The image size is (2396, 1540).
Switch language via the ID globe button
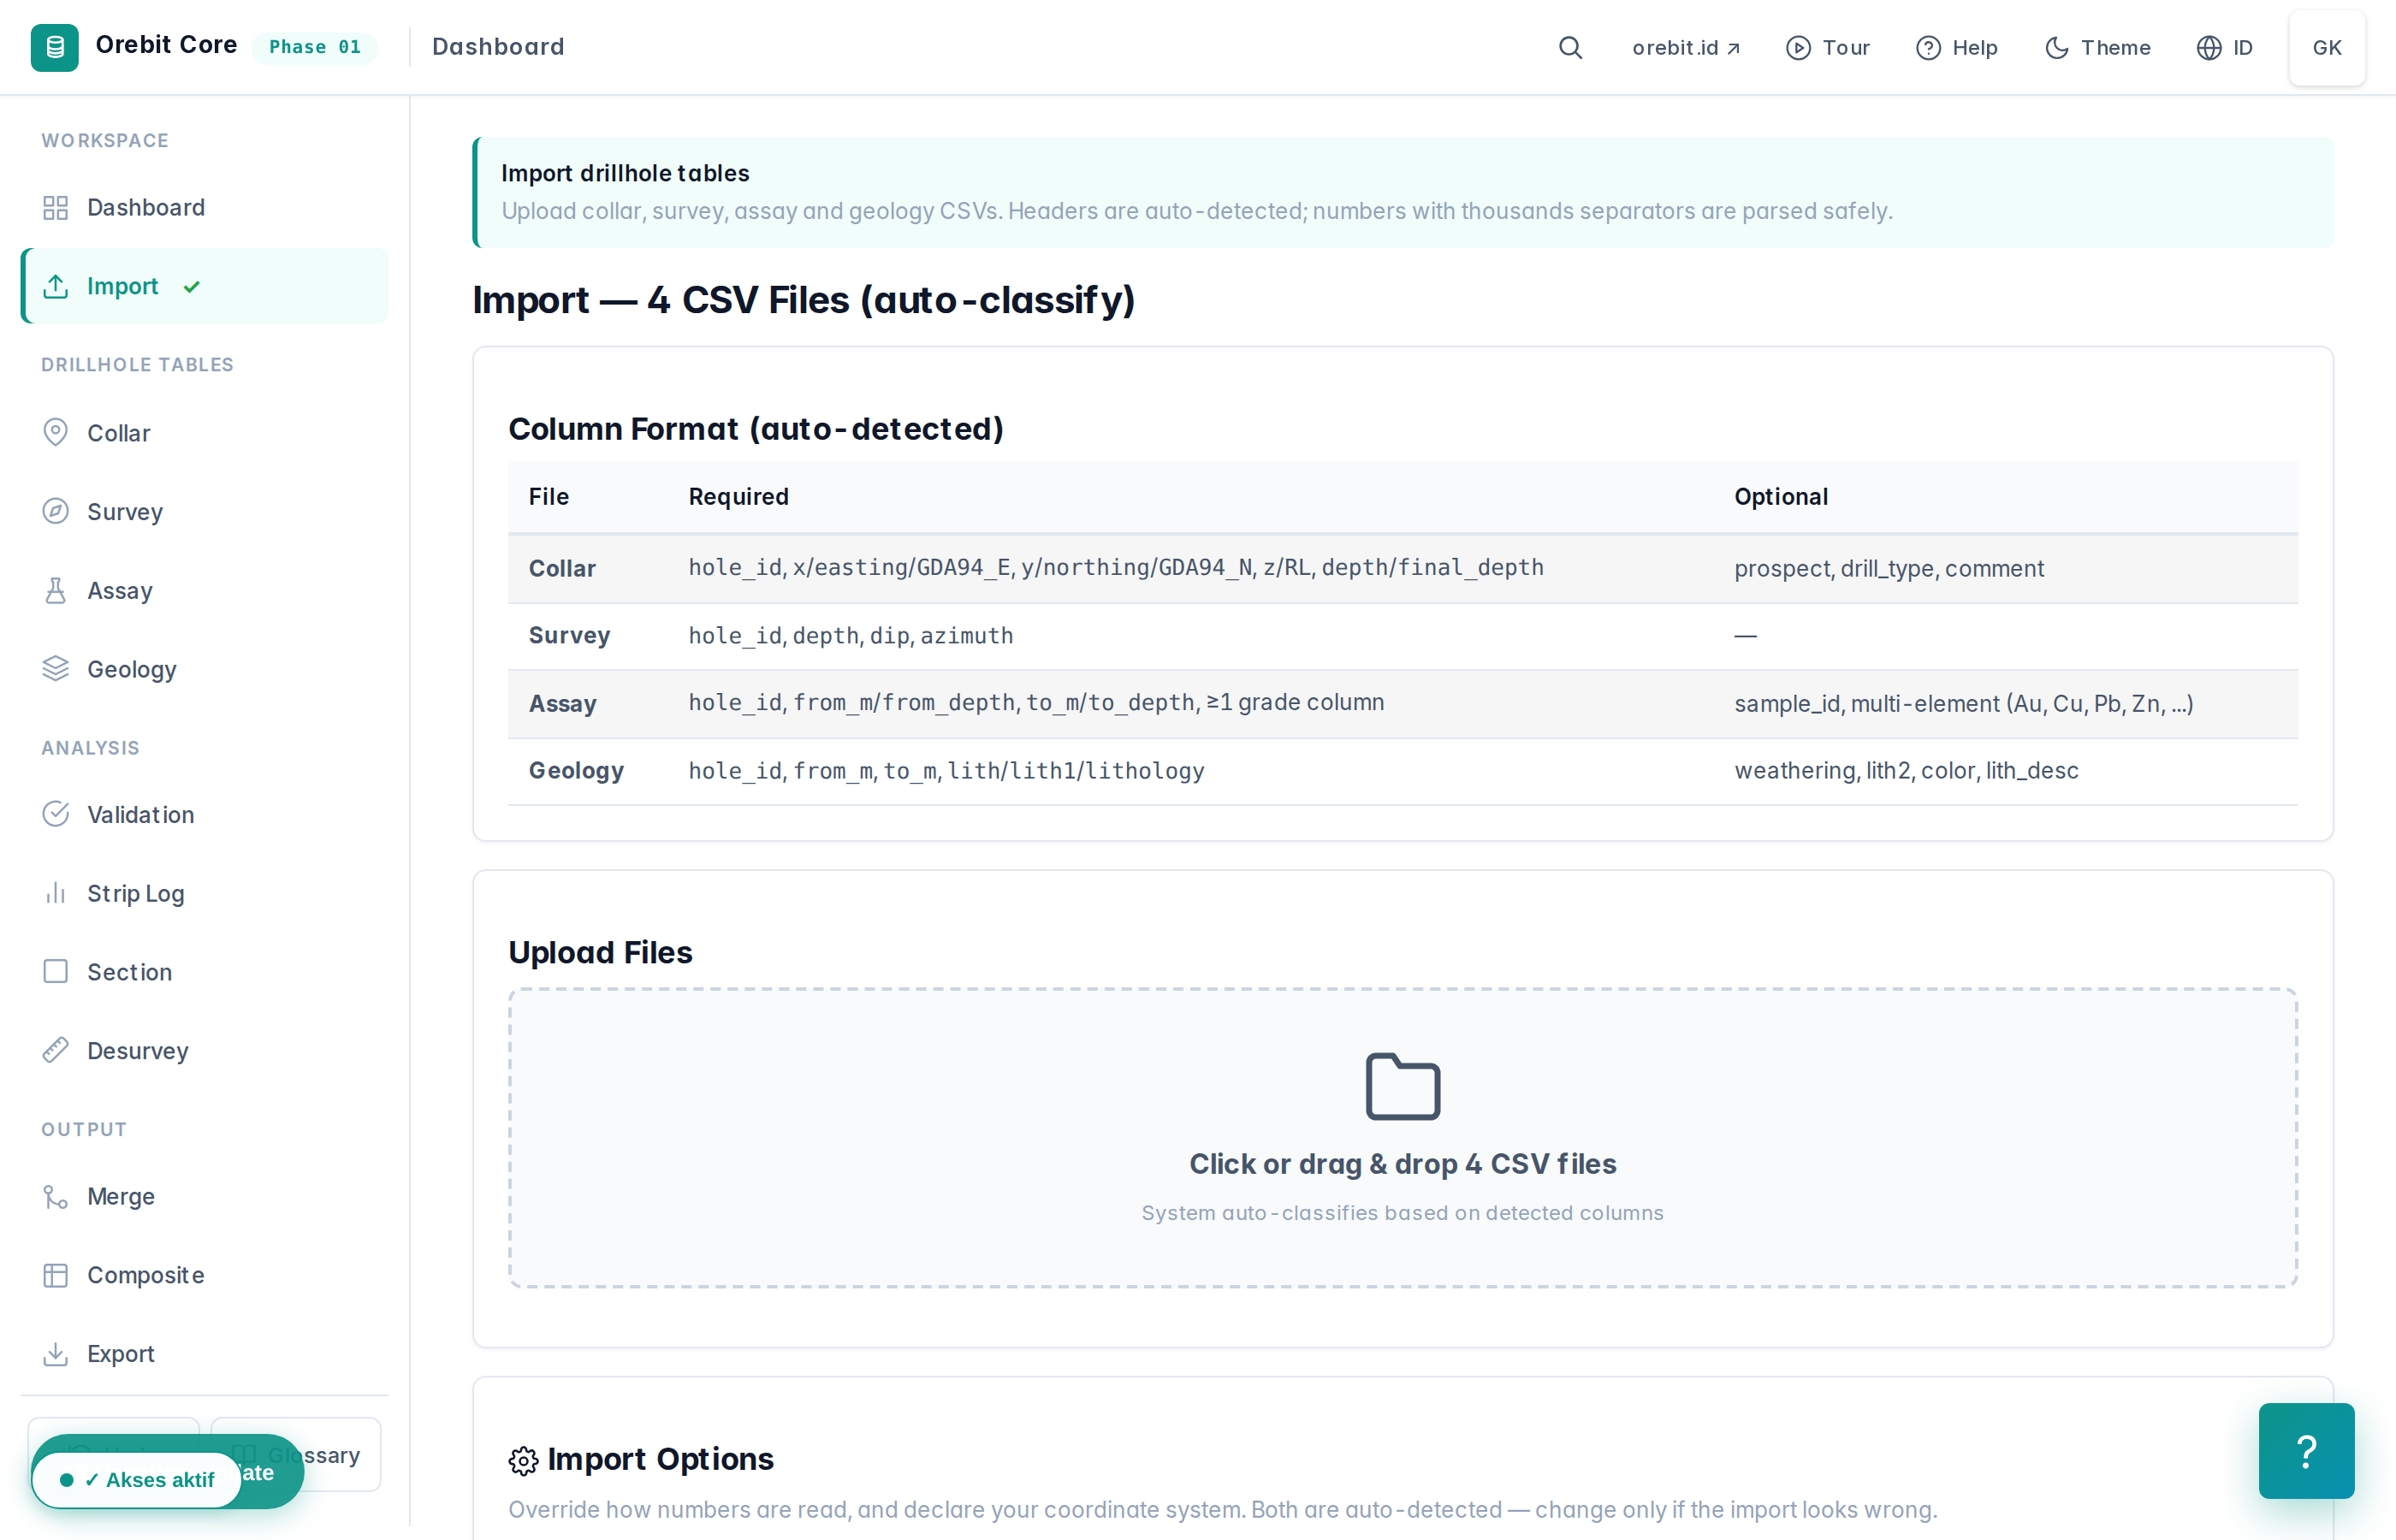[2225, 48]
